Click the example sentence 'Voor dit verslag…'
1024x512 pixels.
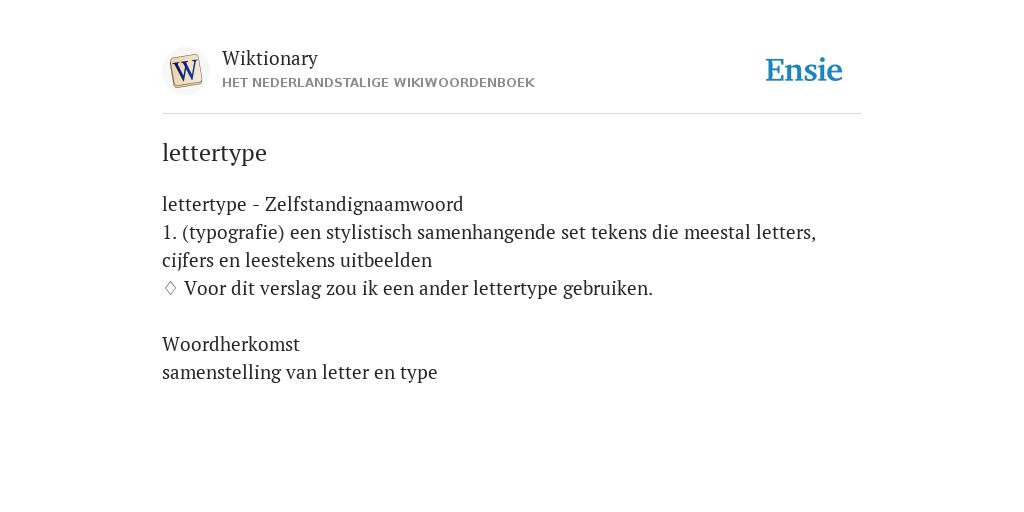(418, 289)
